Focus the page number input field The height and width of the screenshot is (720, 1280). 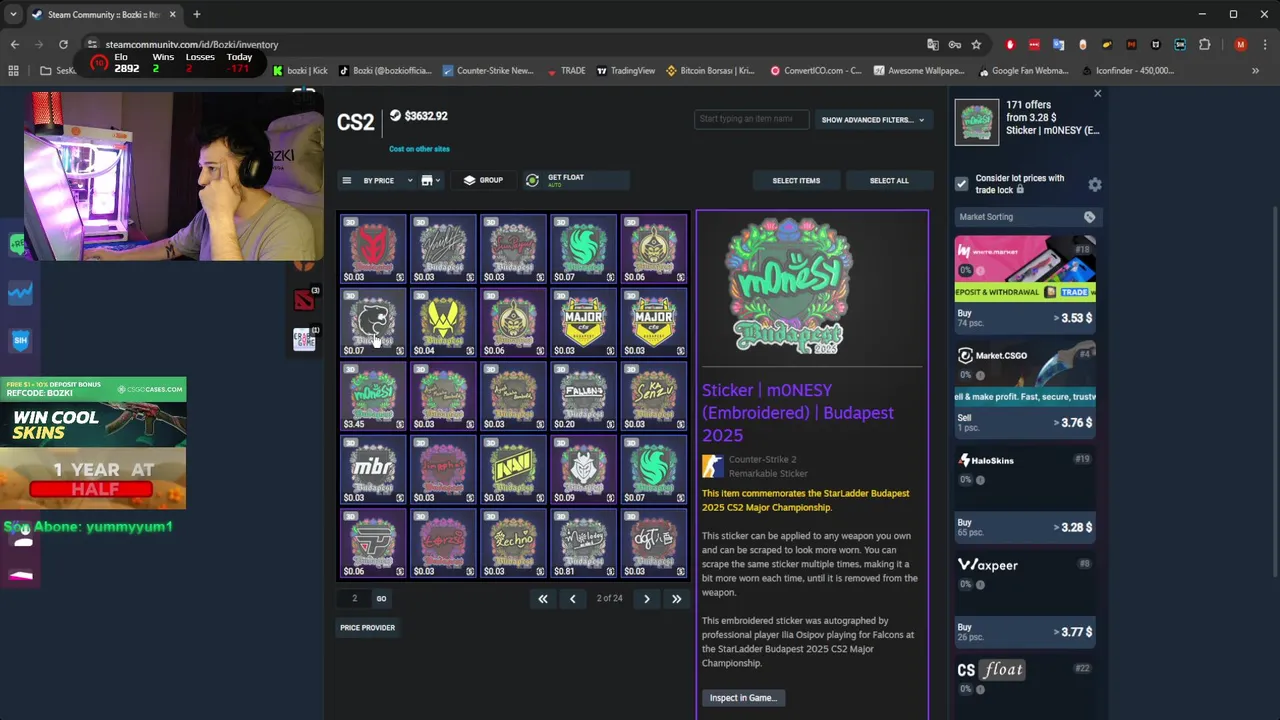(354, 599)
